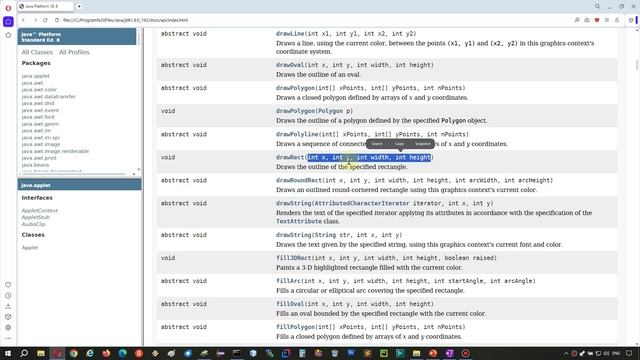Click the fillArc method link
This screenshot has width=640, height=360.
coord(288,281)
